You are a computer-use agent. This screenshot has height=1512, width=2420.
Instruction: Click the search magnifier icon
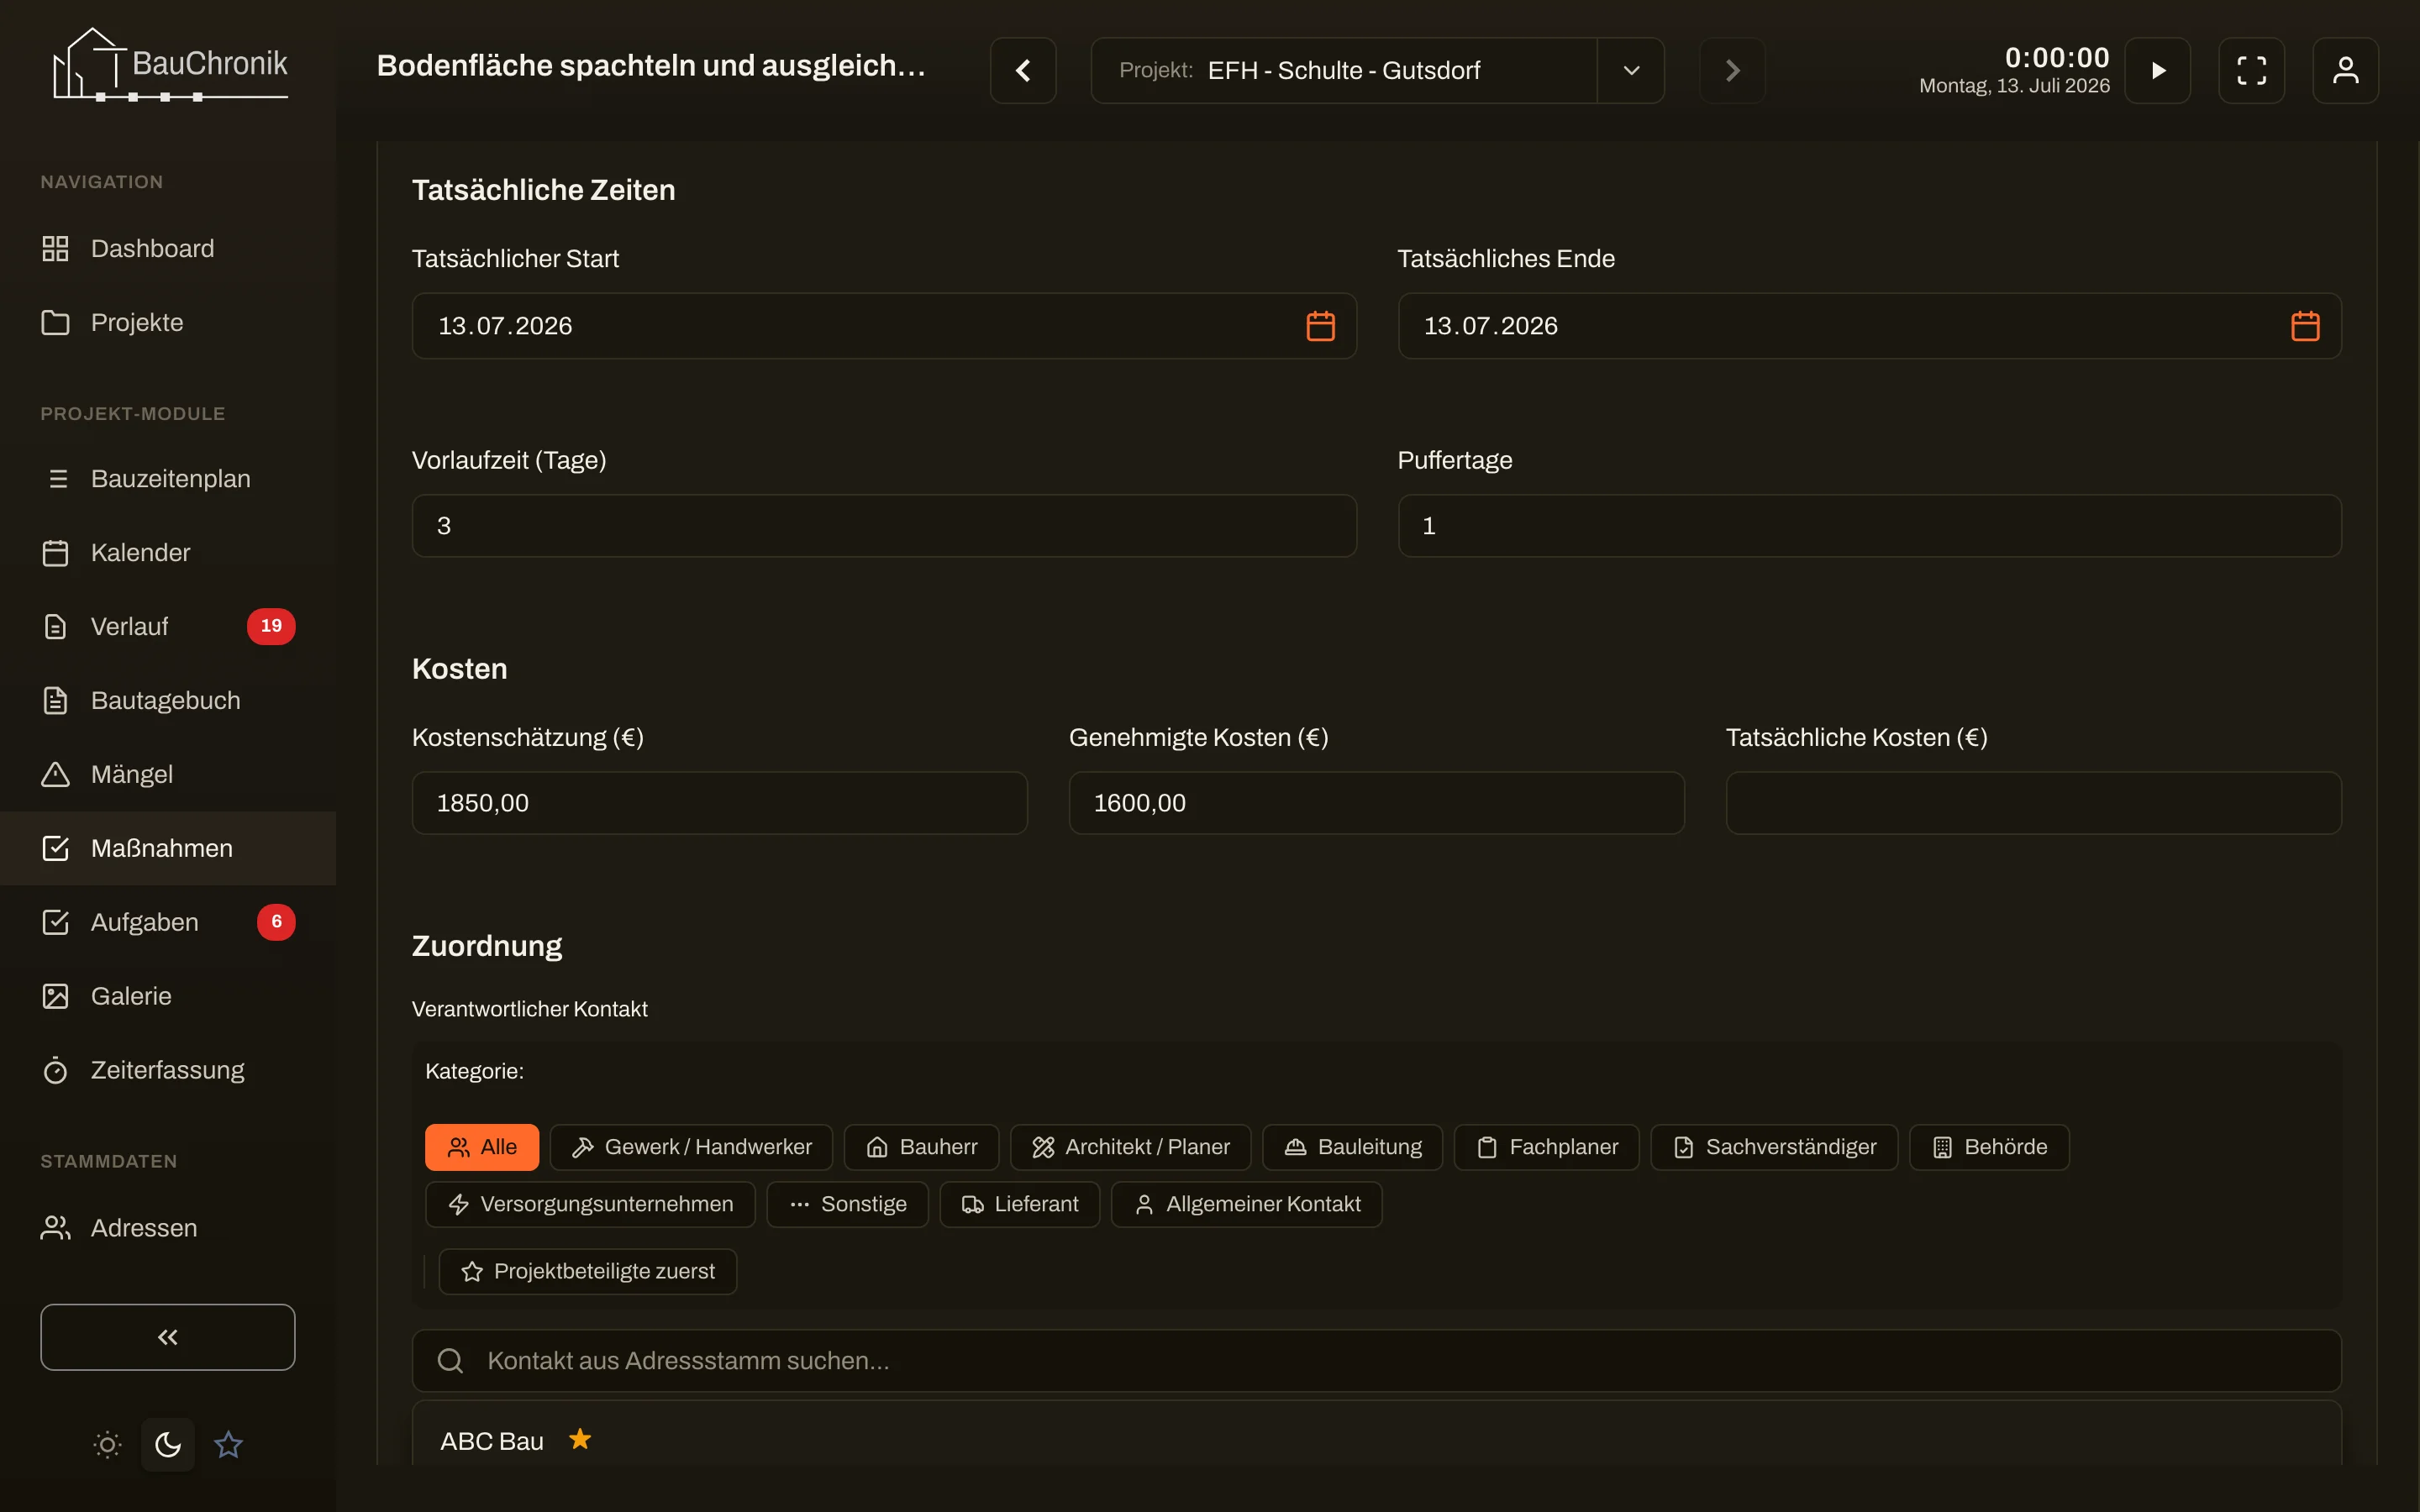tap(450, 1360)
